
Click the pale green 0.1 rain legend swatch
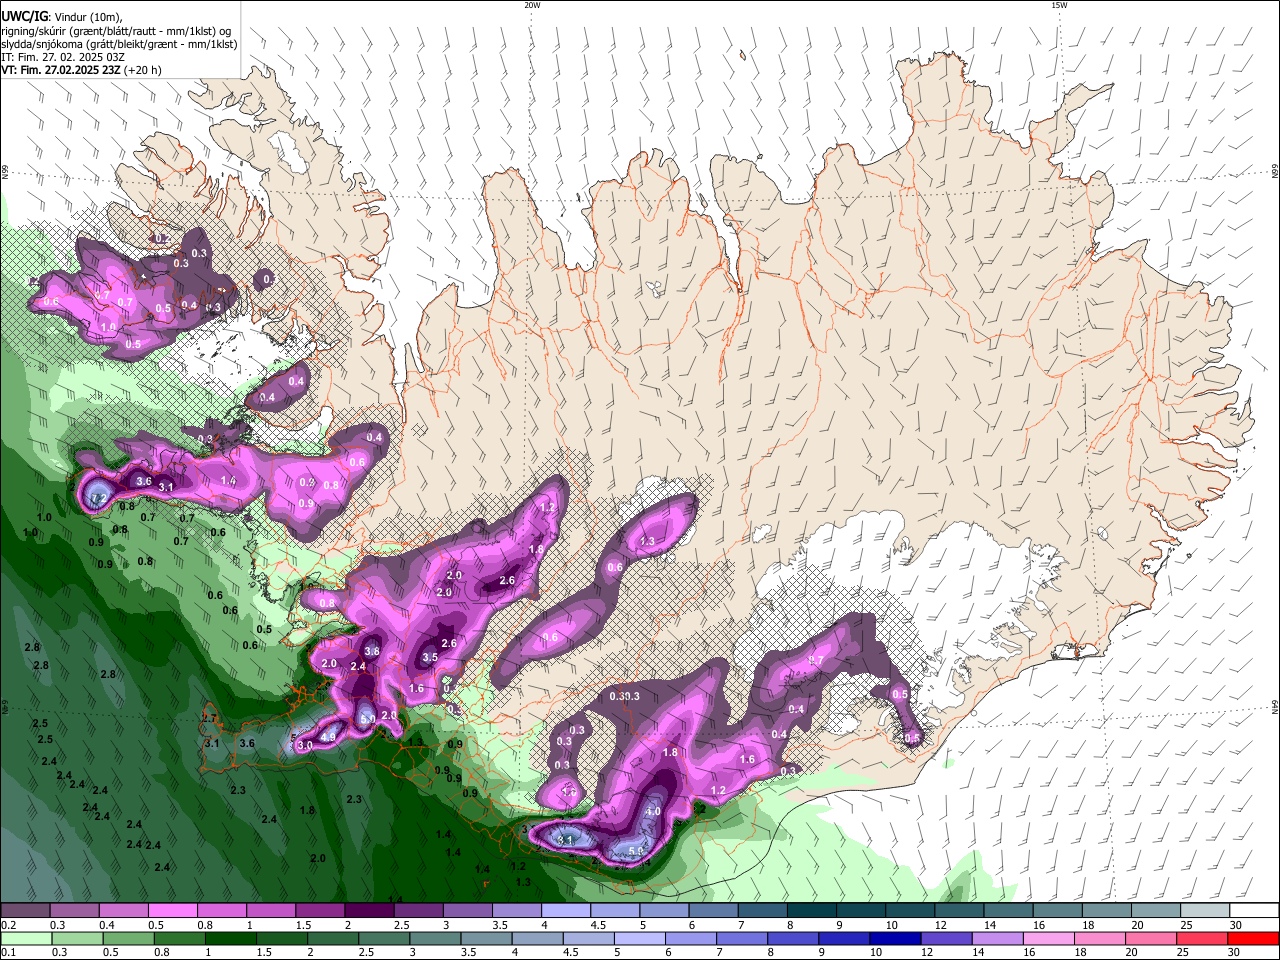25,938
